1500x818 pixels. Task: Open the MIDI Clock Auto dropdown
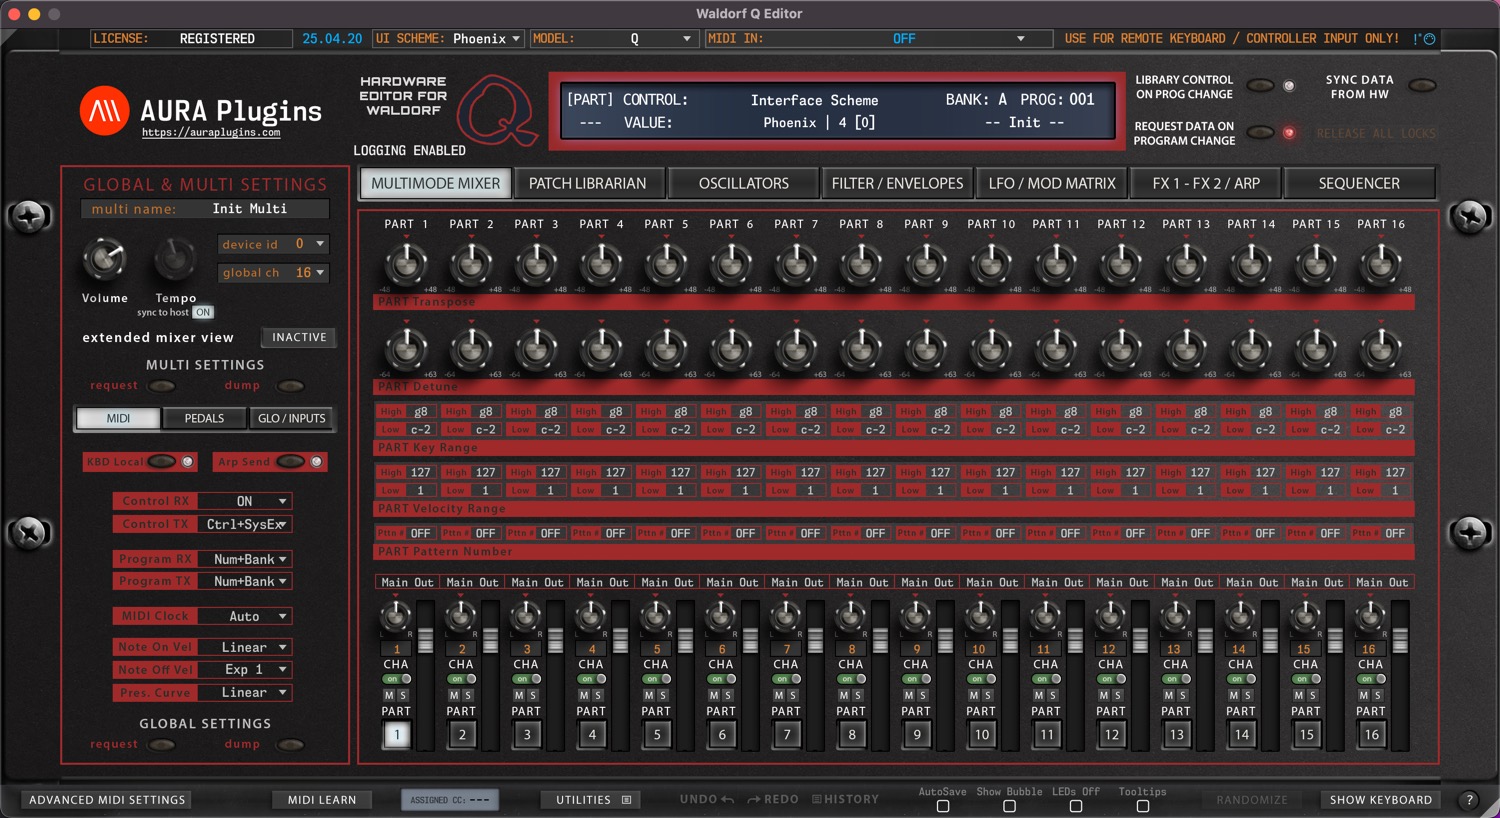244,616
